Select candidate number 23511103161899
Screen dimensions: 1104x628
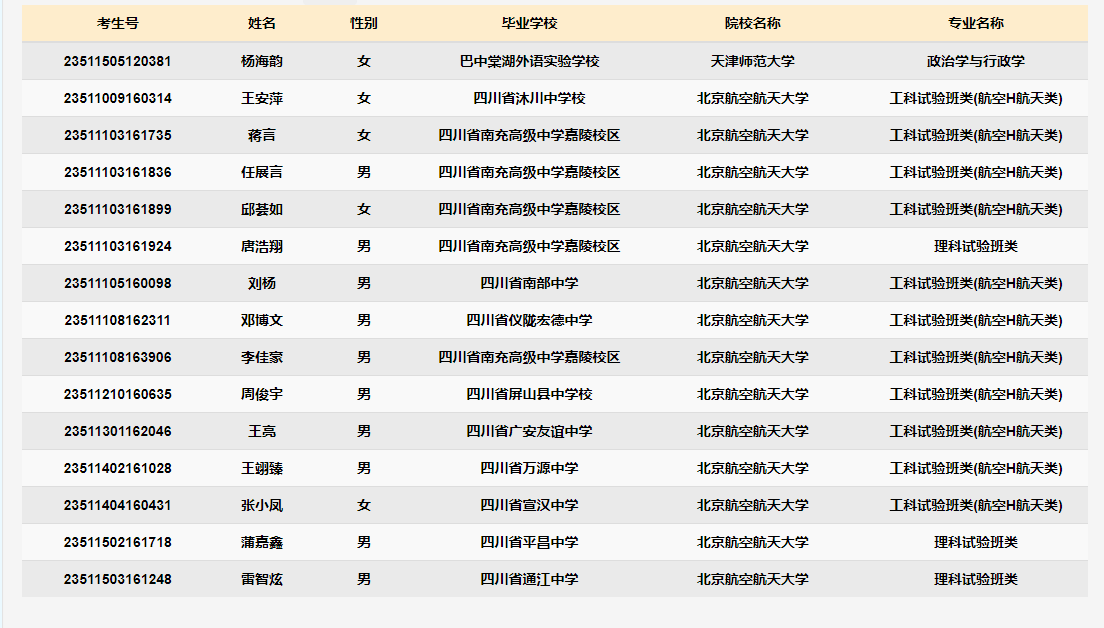coord(118,209)
